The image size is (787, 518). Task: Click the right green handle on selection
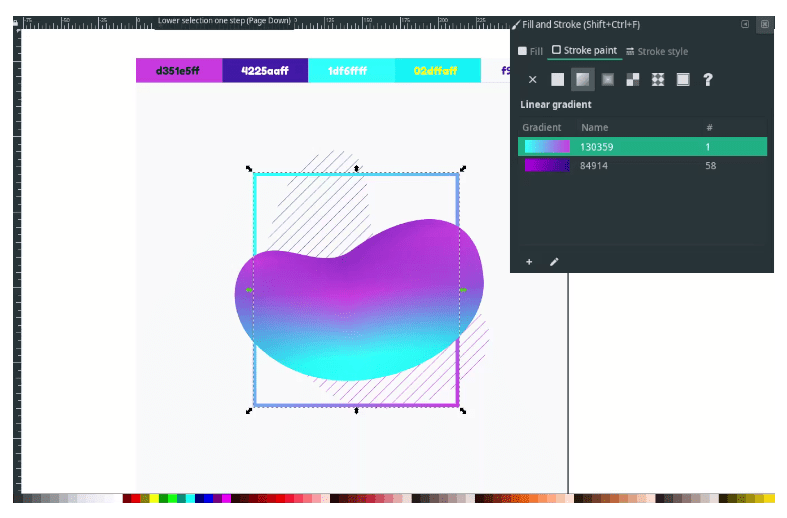point(463,290)
